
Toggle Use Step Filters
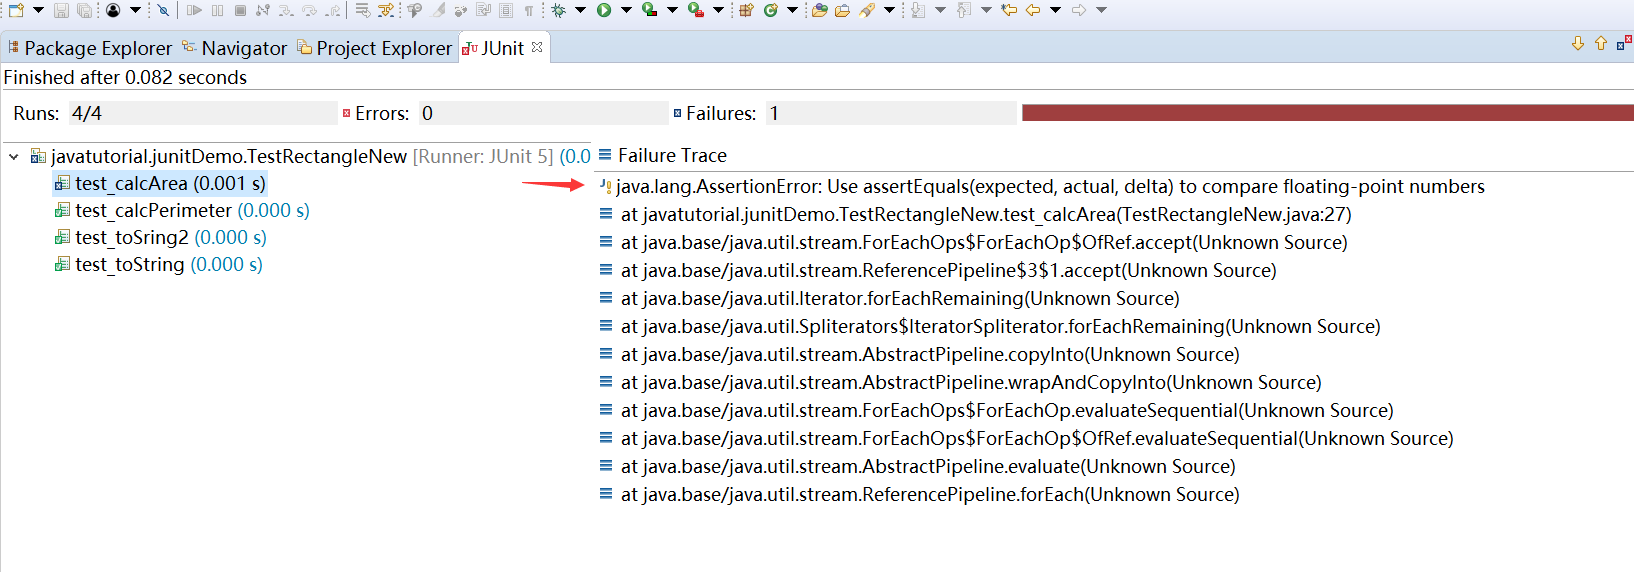(x=385, y=10)
